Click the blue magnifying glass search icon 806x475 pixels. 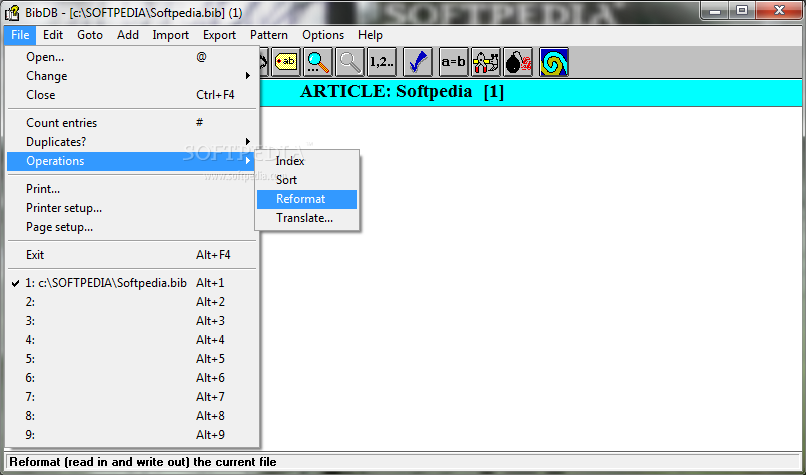tap(318, 62)
